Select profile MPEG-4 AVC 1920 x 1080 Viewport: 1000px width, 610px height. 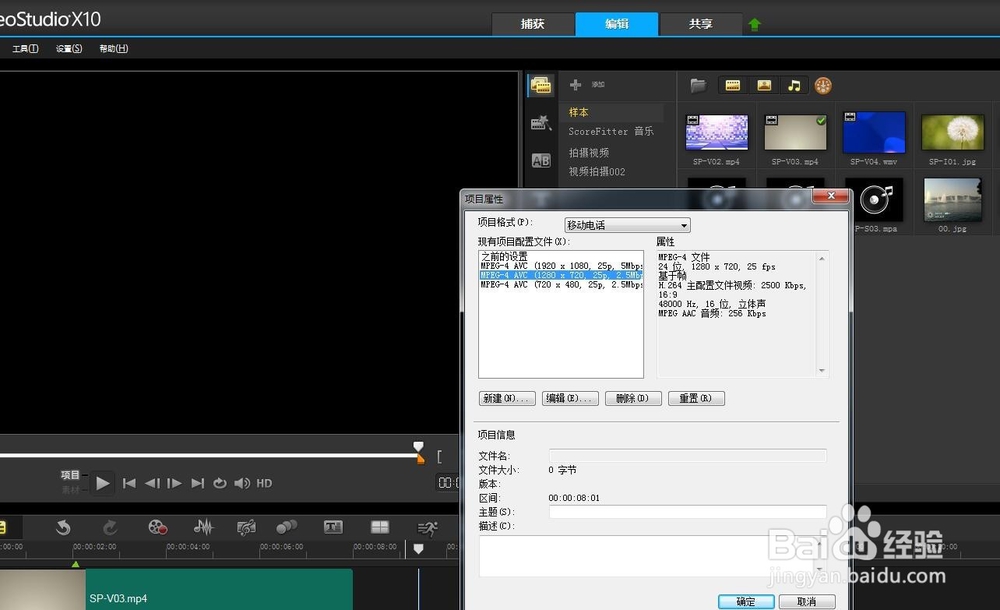[561, 266]
